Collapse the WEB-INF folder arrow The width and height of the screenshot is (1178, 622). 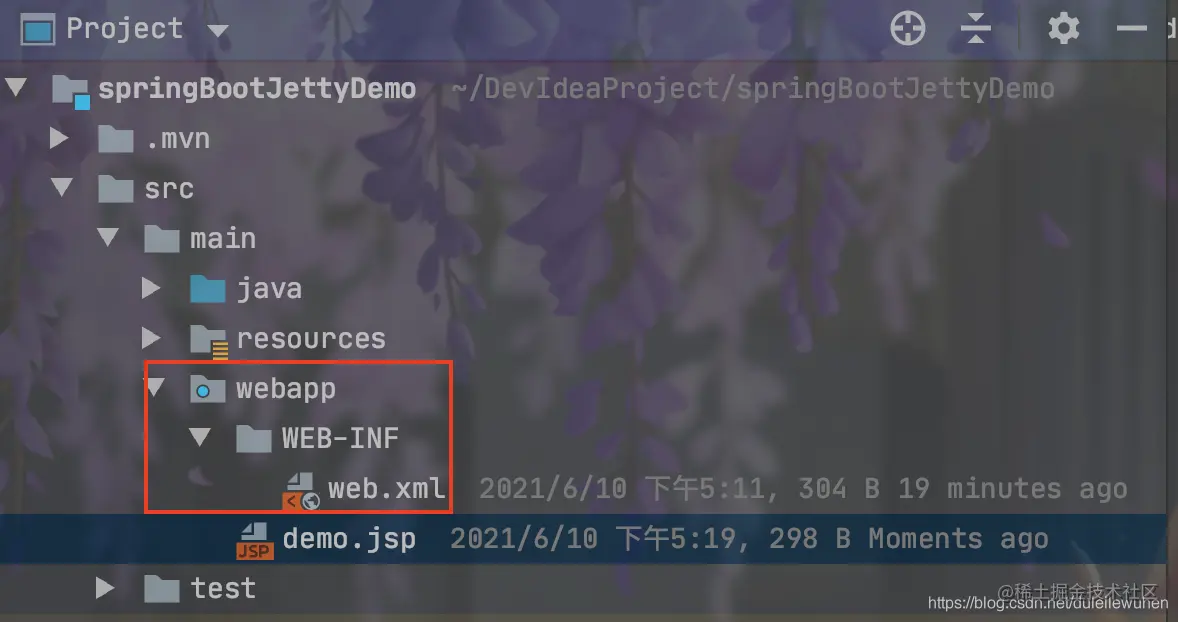point(199,437)
